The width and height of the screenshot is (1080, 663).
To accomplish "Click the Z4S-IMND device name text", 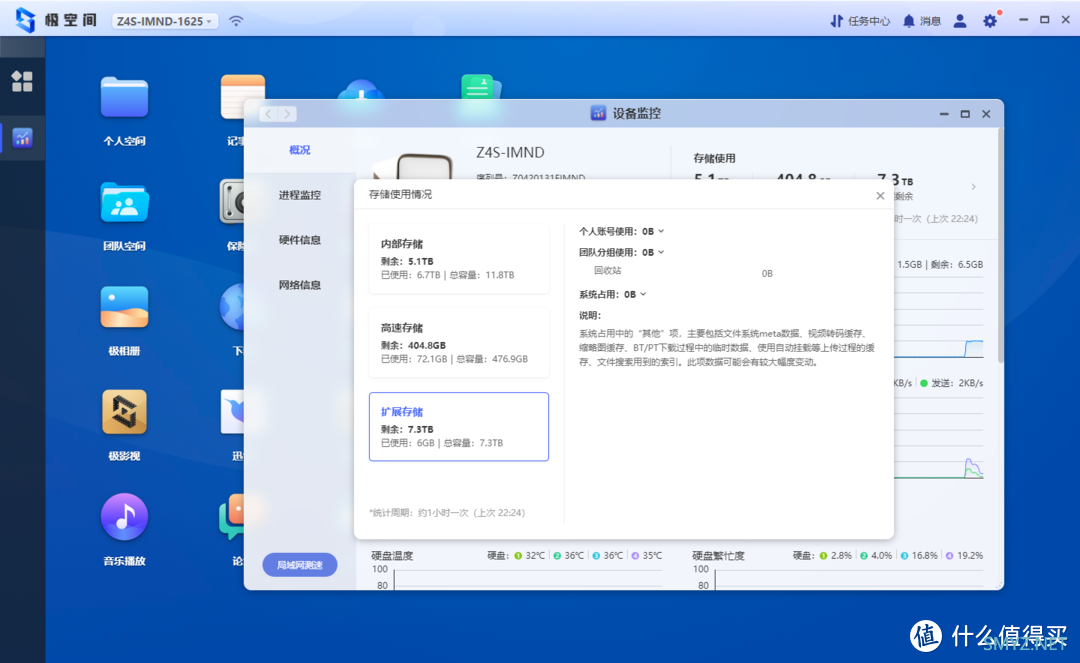I will click(510, 152).
